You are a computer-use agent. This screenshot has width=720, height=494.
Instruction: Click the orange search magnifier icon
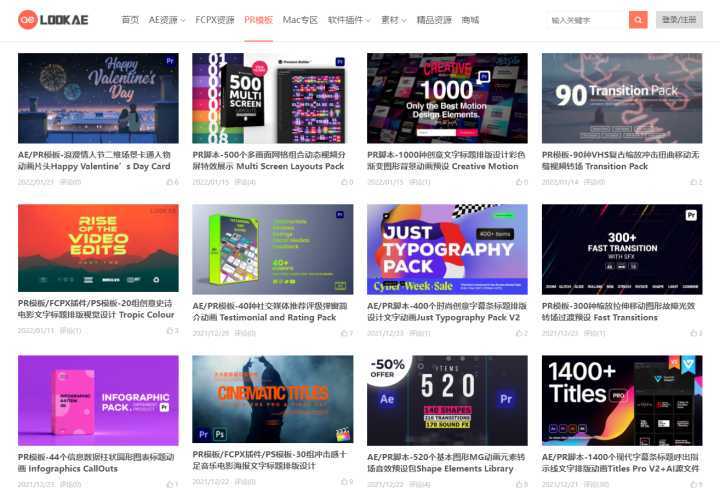tap(638, 20)
